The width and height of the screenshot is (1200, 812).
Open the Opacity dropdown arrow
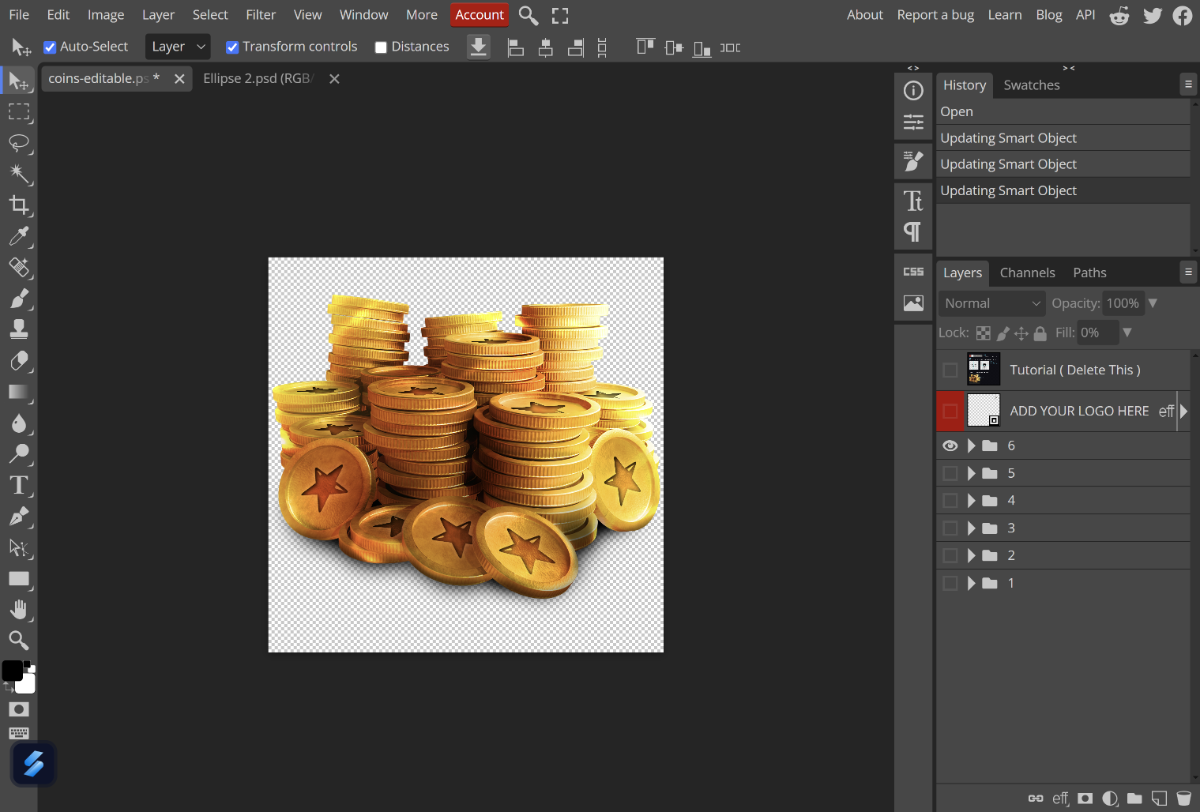1153,303
